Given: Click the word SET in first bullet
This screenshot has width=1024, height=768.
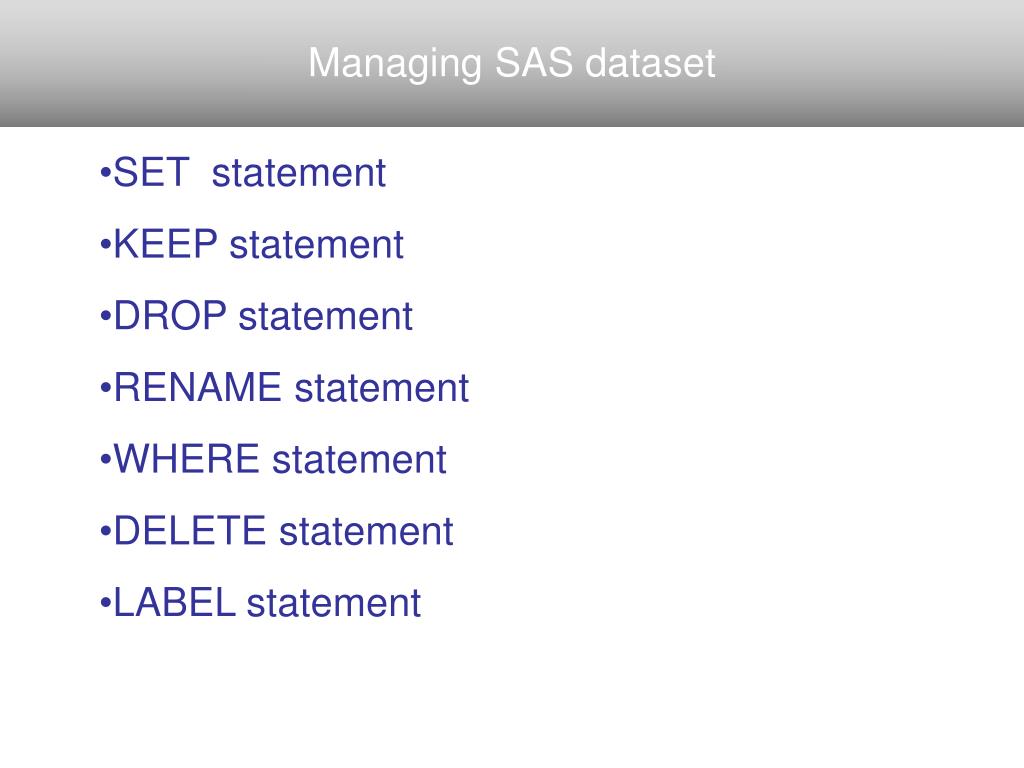Looking at the screenshot, I should pyautogui.click(x=152, y=173).
